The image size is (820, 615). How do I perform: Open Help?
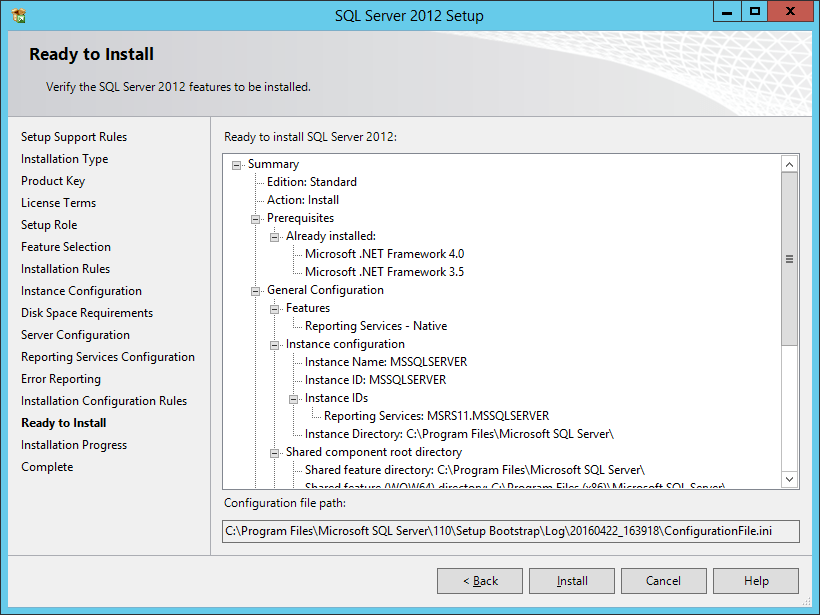pos(755,580)
